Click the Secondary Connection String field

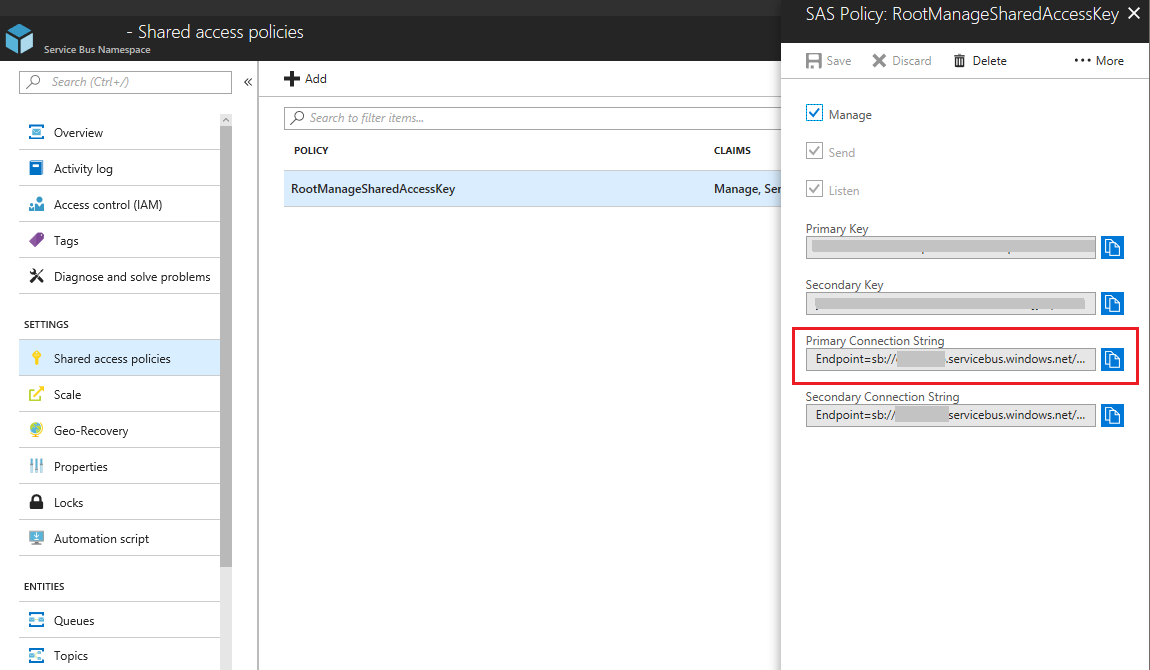[x=951, y=416]
